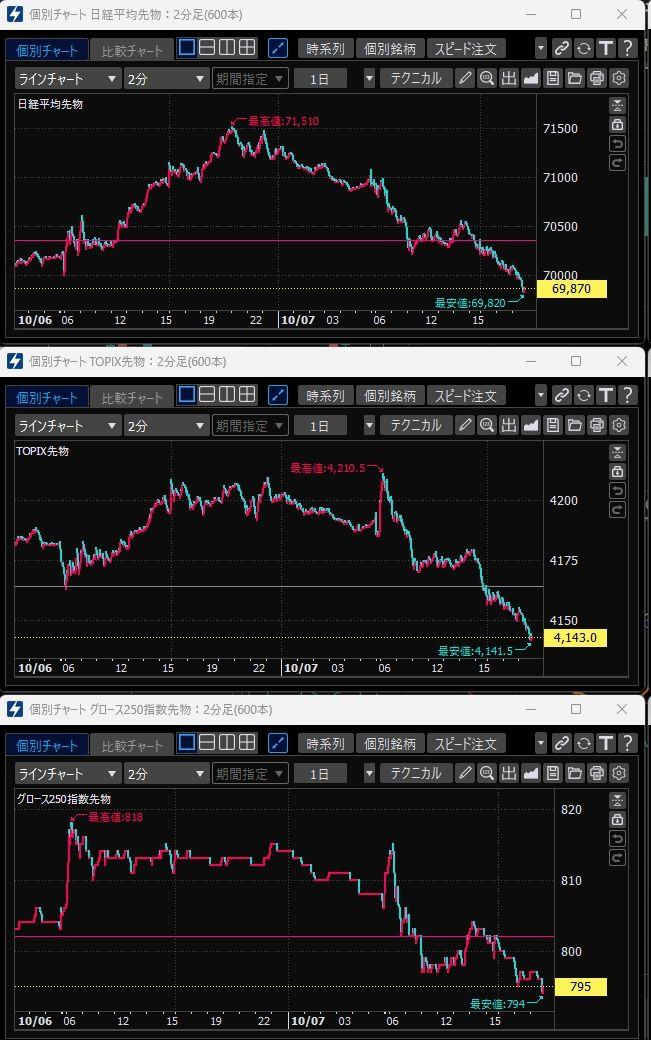Toggle the lock icon beside 日経平均先物 chart
Image resolution: width=651 pixels, height=1040 pixels.
coord(617,125)
